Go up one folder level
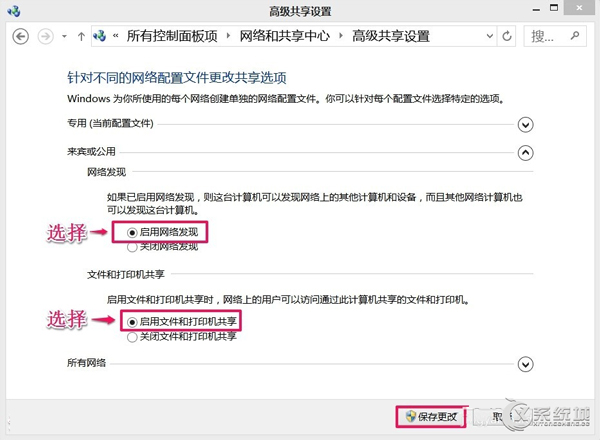600x440 pixels. pos(81,37)
